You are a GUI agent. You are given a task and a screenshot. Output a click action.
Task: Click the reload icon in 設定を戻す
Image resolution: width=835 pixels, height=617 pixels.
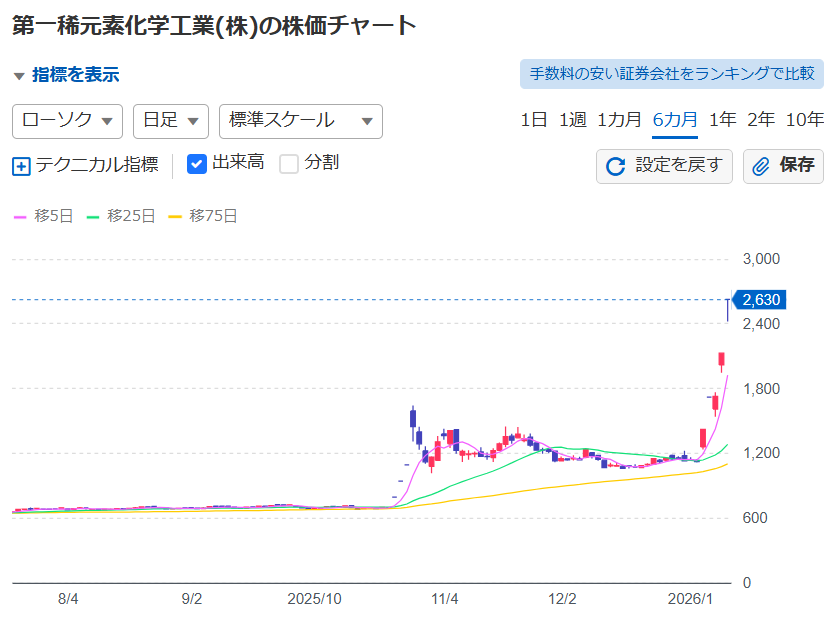(x=616, y=166)
